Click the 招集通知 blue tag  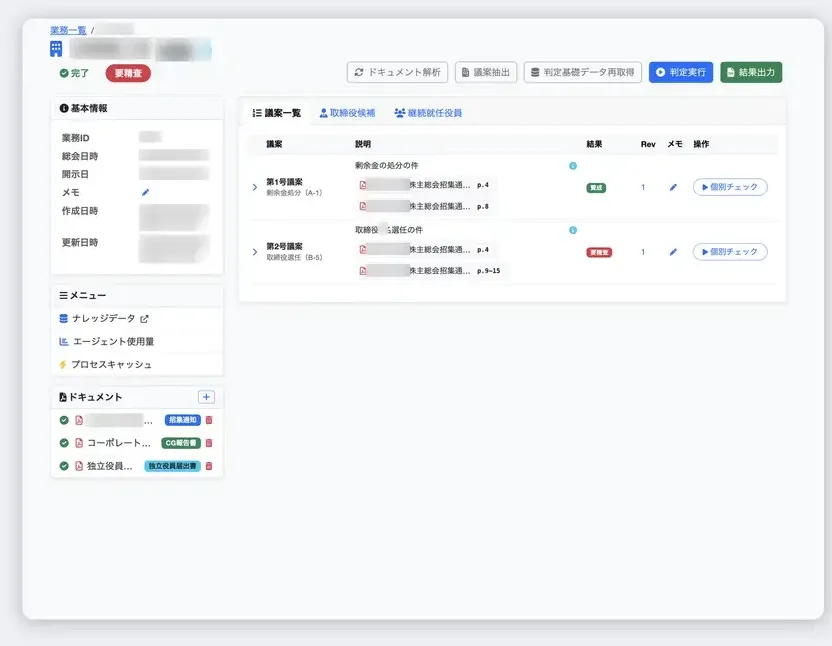pos(183,420)
